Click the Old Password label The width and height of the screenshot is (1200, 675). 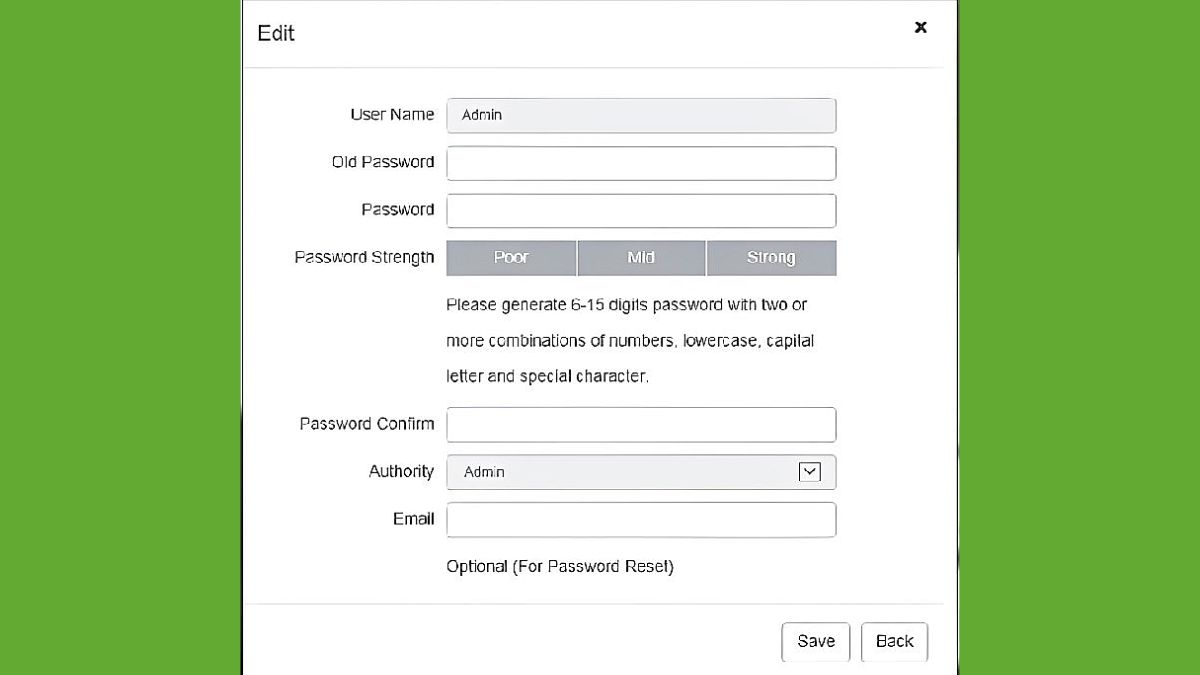[x=383, y=162]
